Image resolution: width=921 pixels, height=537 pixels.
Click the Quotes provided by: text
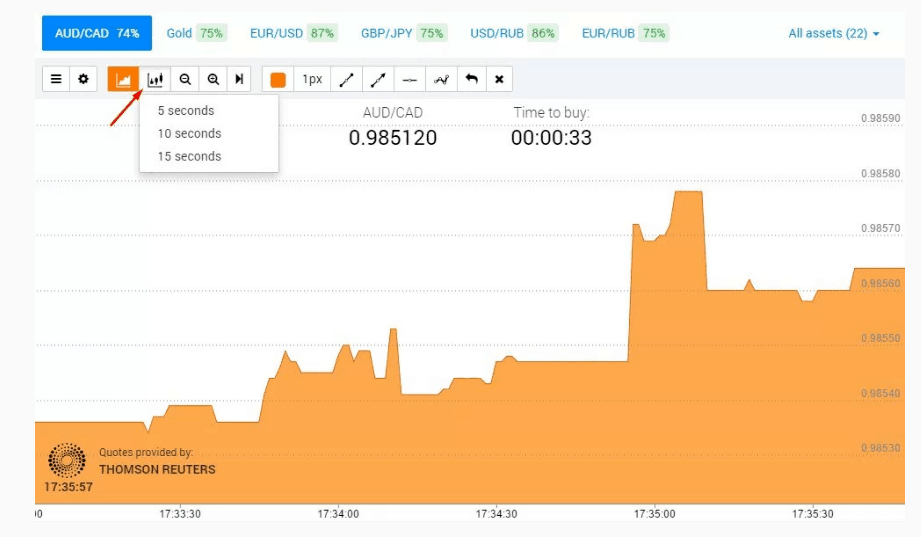pyautogui.click(x=146, y=452)
